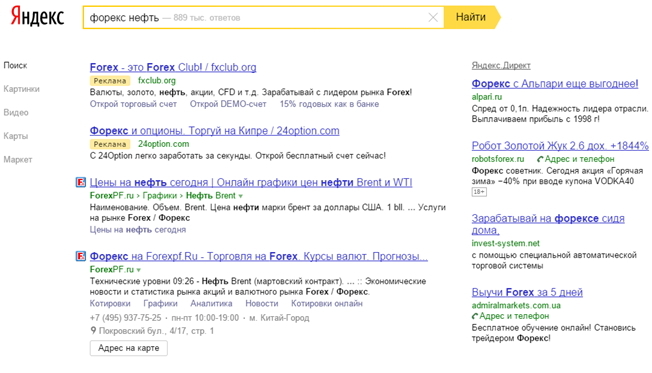The width and height of the screenshot is (652, 373).
Task: Click the invest-system.net URL
Action: [x=506, y=243]
